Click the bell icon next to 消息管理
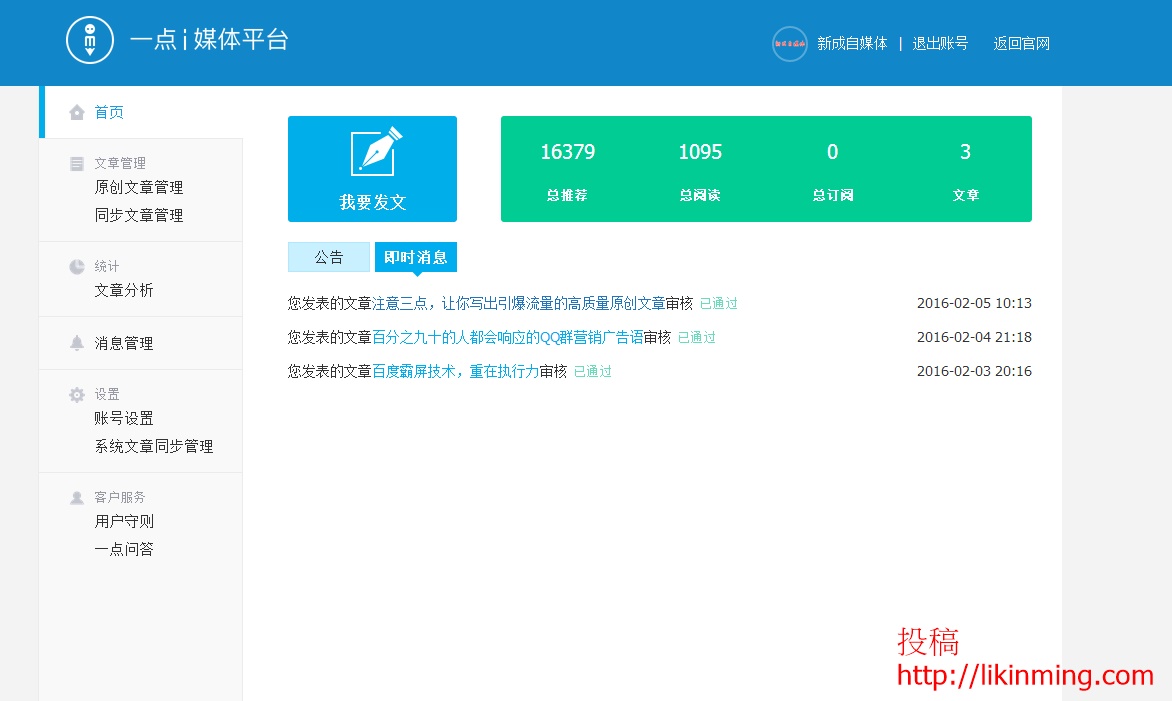1172x701 pixels. click(x=77, y=342)
